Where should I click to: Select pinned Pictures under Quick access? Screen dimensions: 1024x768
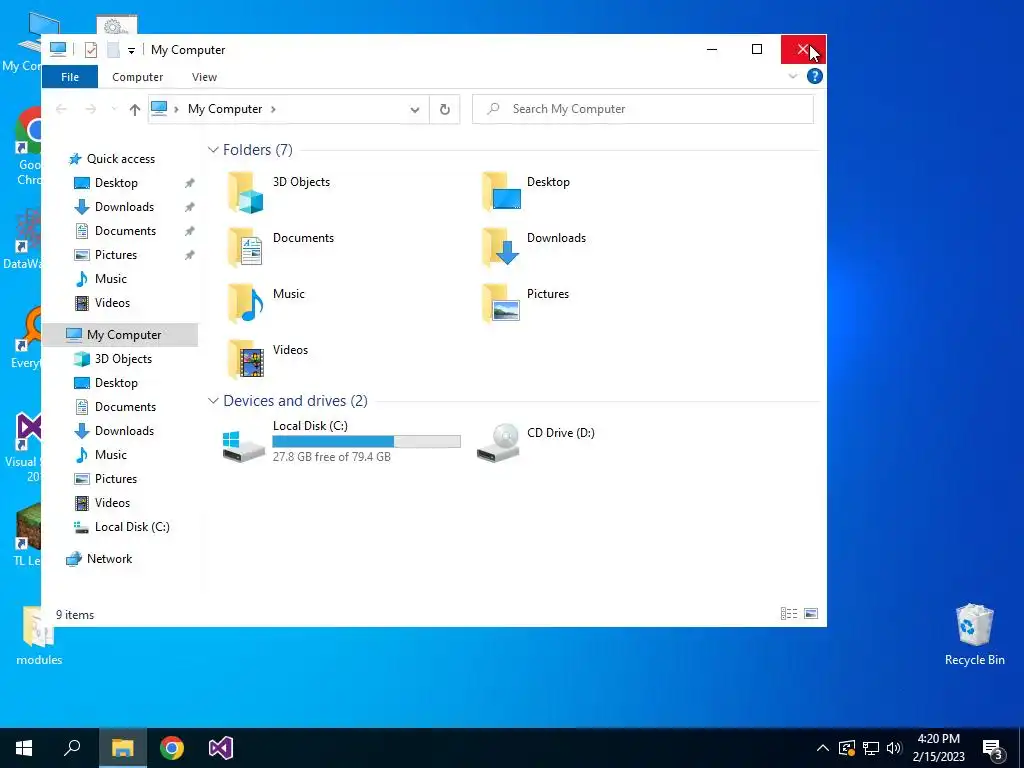(x=116, y=255)
